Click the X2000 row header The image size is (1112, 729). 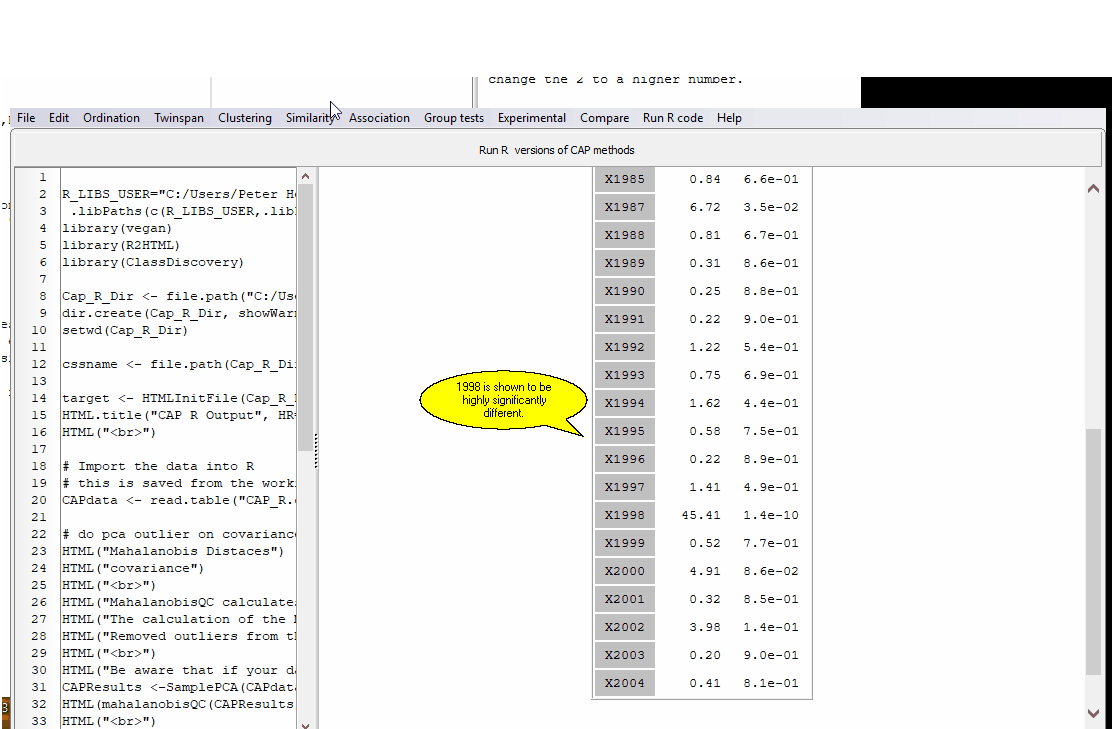click(x=625, y=571)
